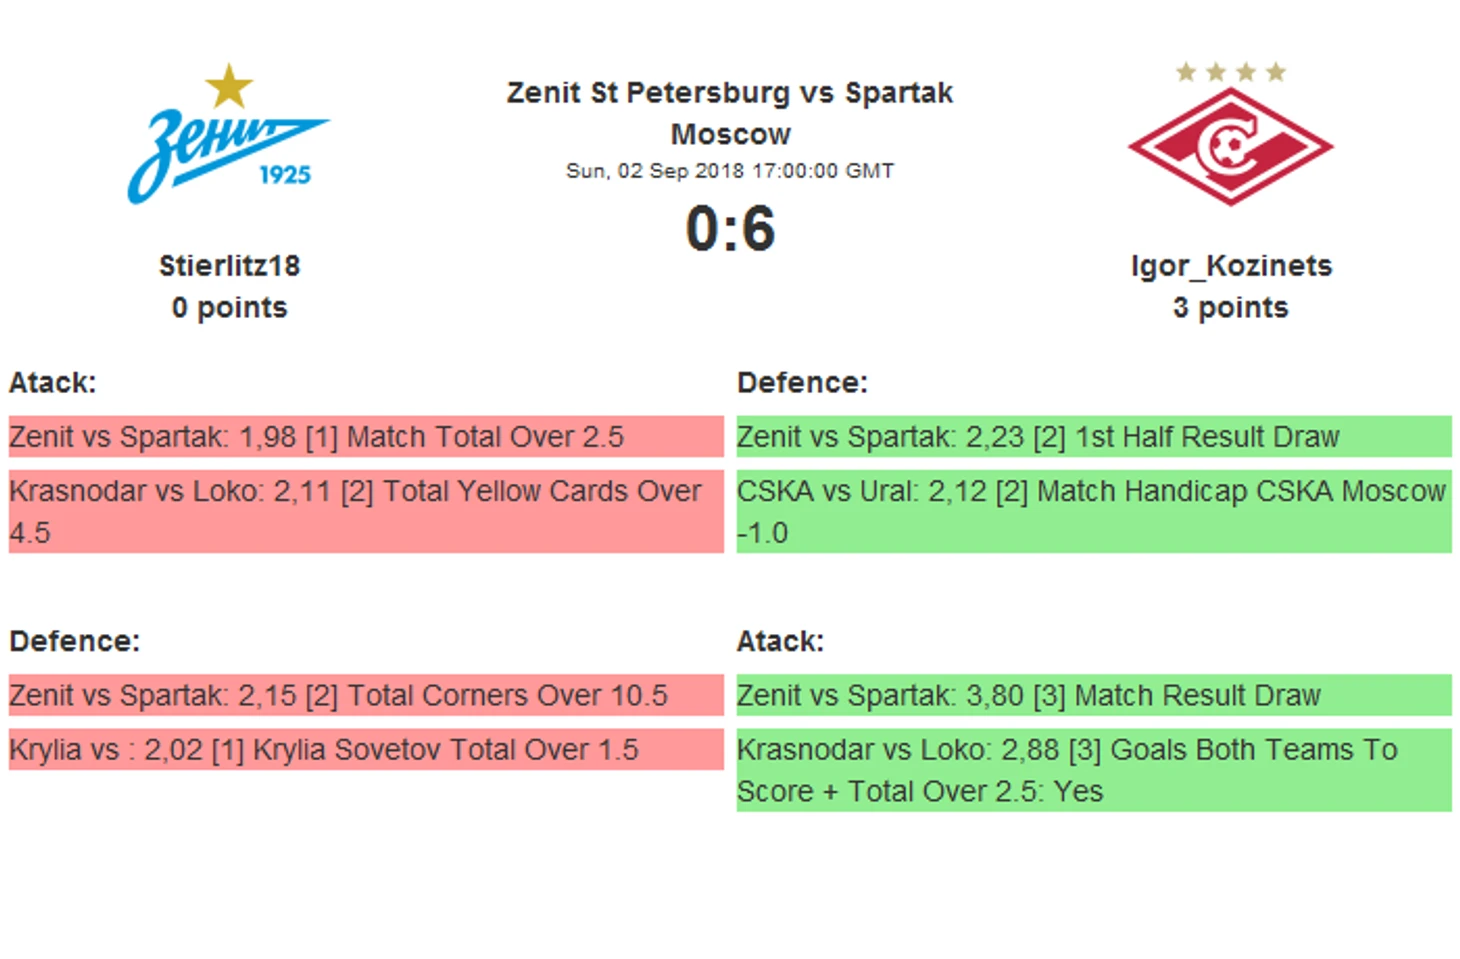The height and width of the screenshot is (959, 1460).
Task: Select the CSKA Moscow -1.0 handicap row
Action: [x=1094, y=512]
